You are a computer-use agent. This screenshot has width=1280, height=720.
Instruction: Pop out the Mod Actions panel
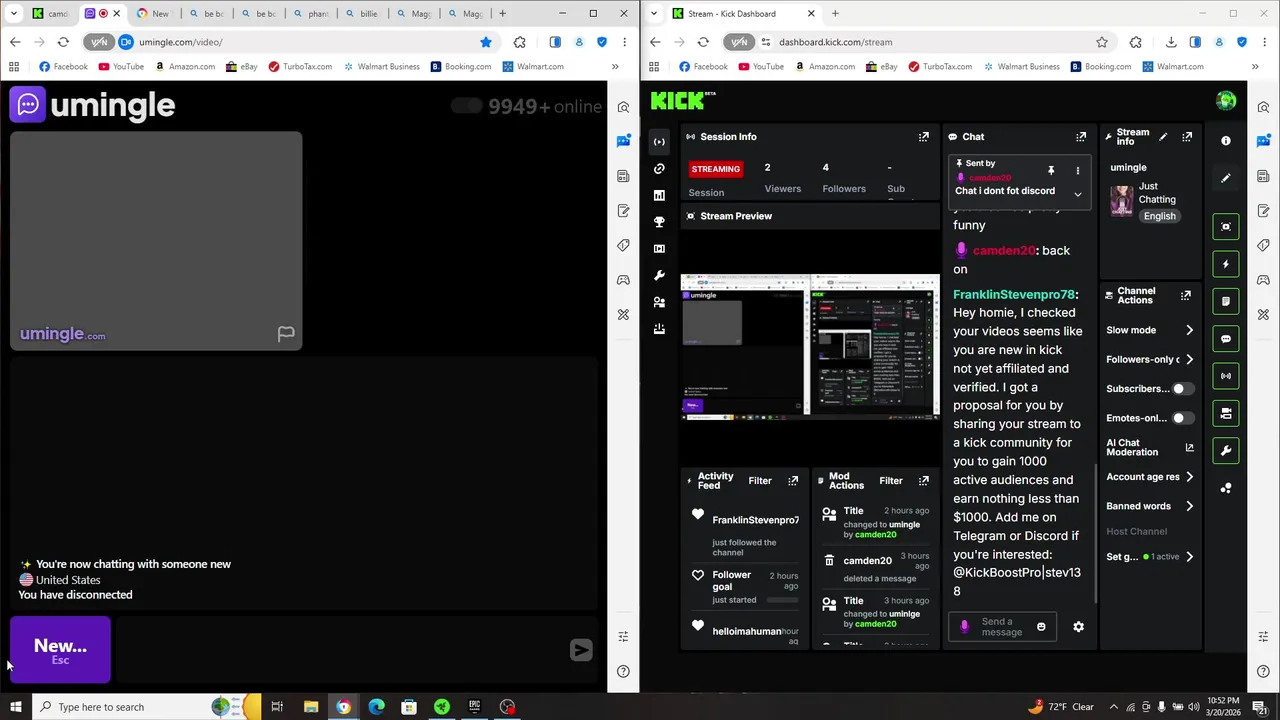(x=924, y=481)
